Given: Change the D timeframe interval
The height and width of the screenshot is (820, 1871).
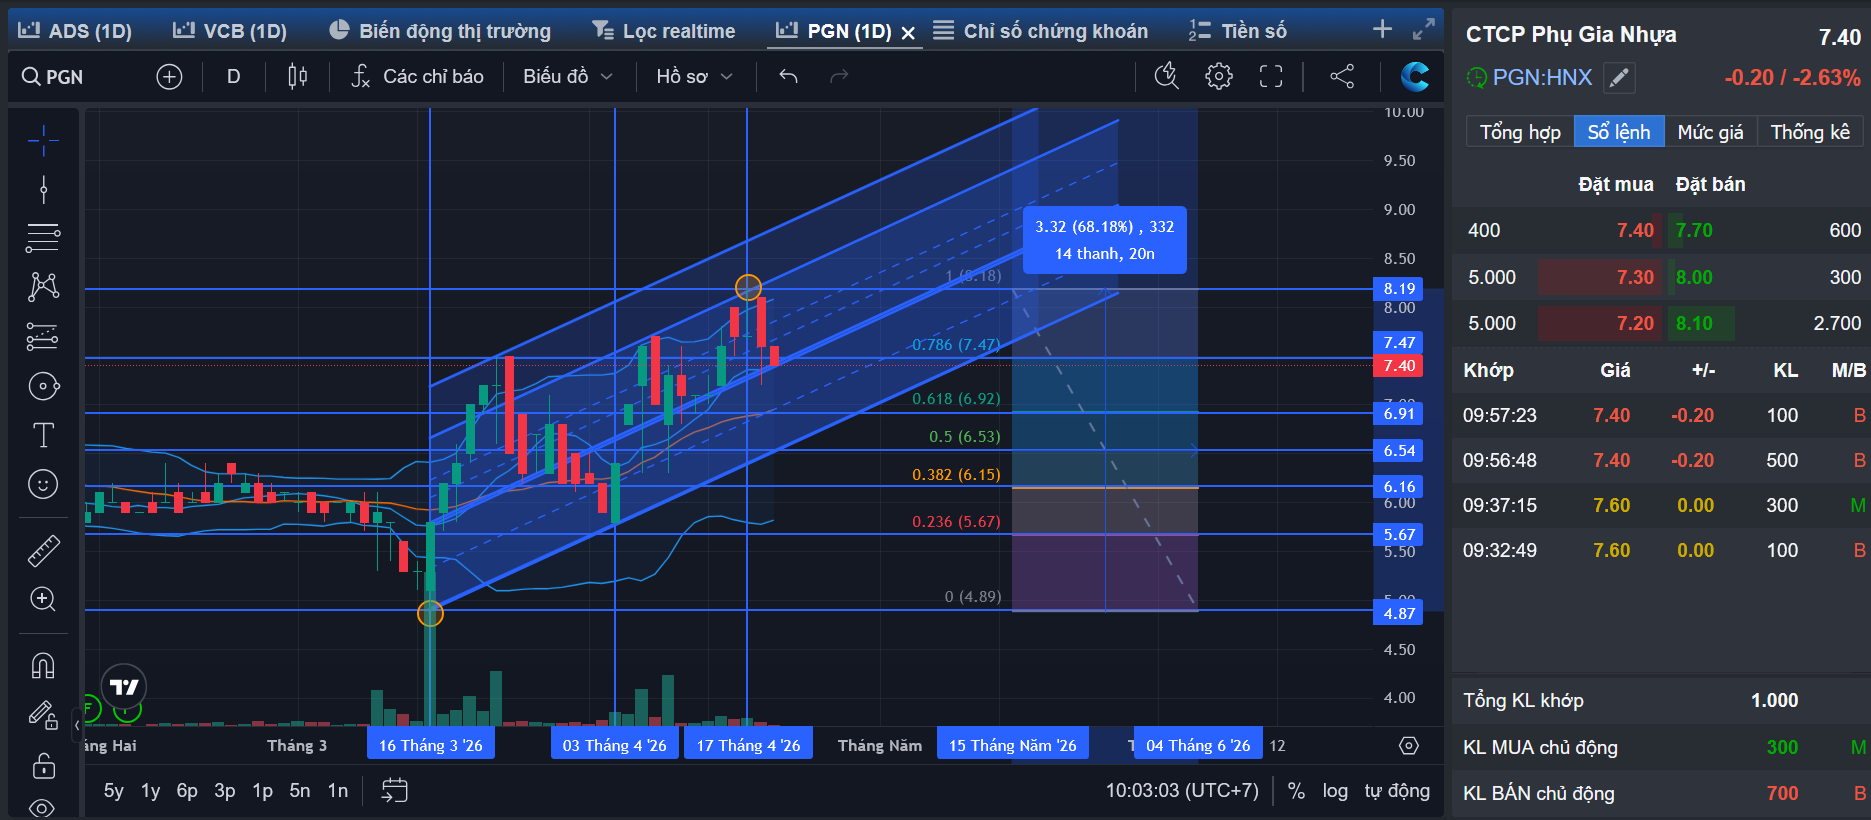Looking at the screenshot, I should (x=233, y=77).
